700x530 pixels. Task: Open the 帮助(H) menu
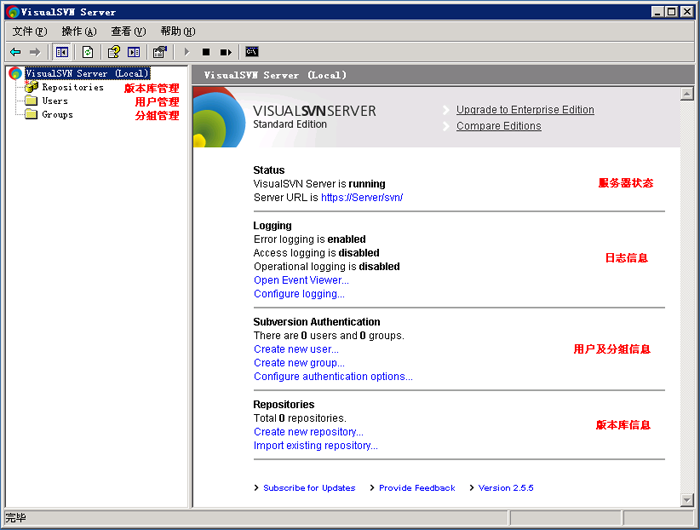(x=178, y=31)
